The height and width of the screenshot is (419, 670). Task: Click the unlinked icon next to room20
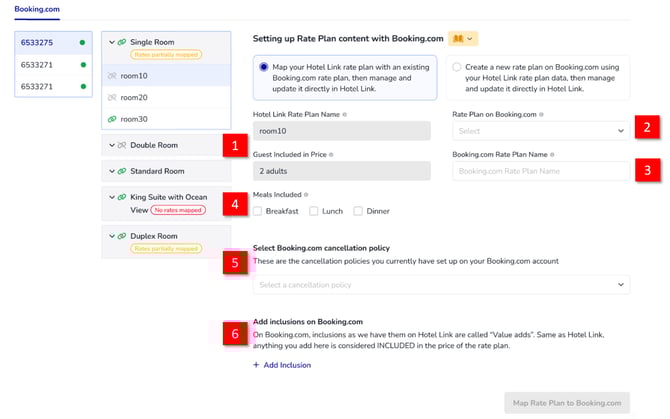112,97
